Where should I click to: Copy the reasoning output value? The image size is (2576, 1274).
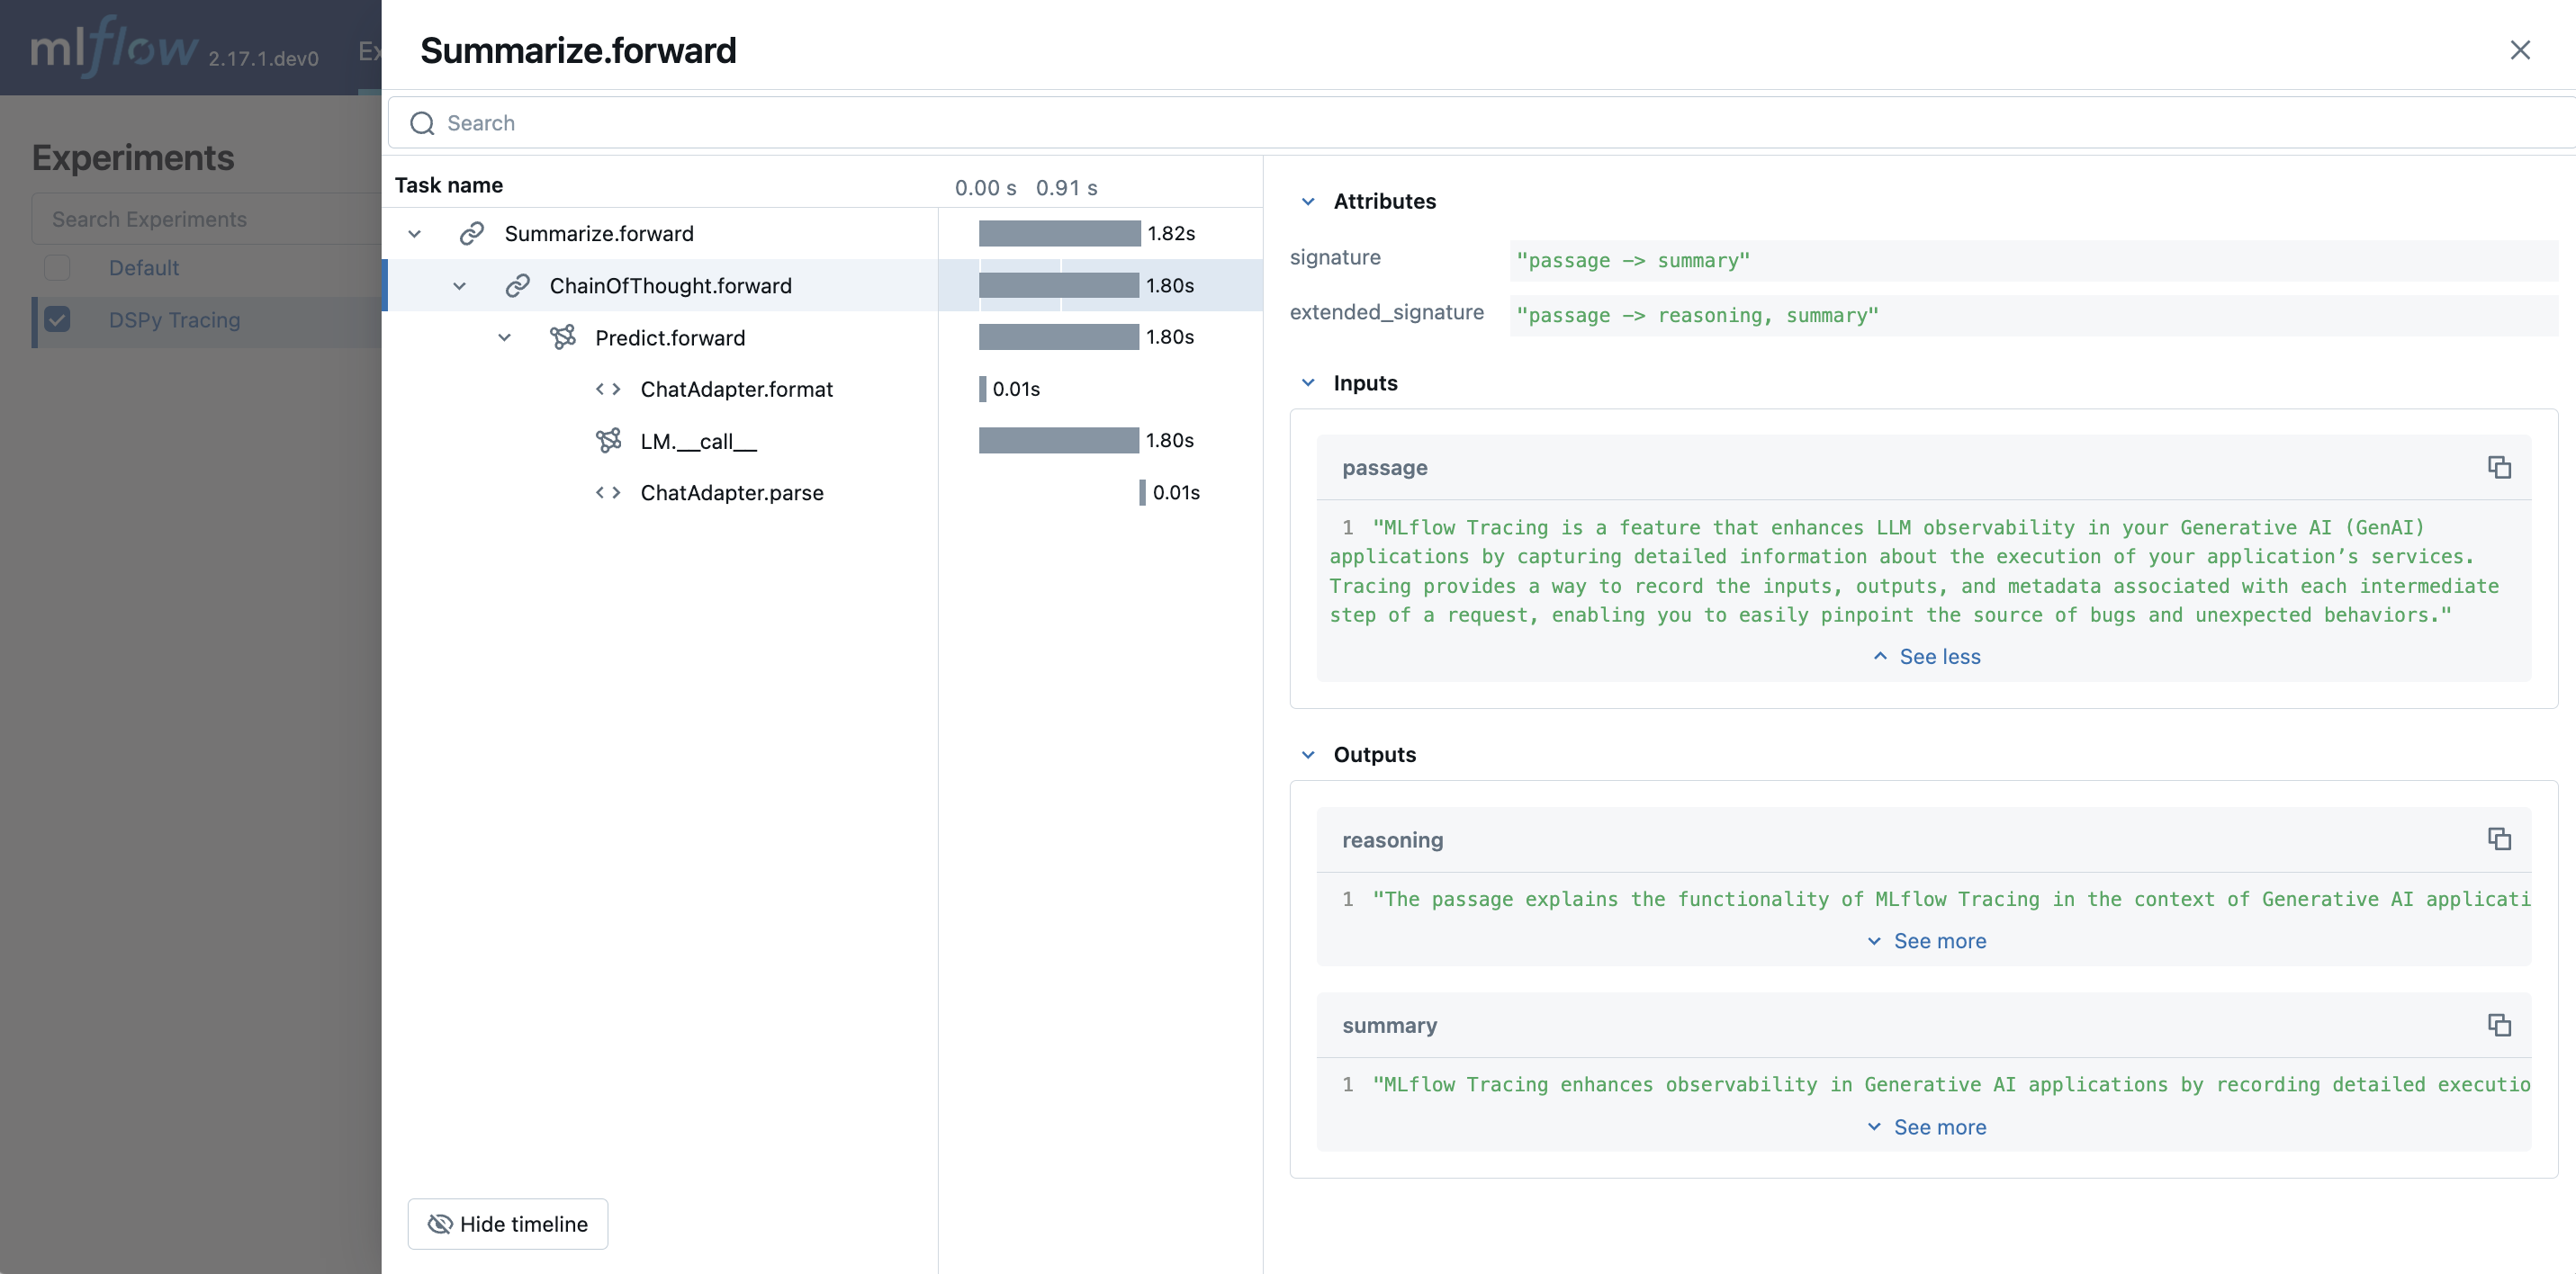click(x=2499, y=839)
